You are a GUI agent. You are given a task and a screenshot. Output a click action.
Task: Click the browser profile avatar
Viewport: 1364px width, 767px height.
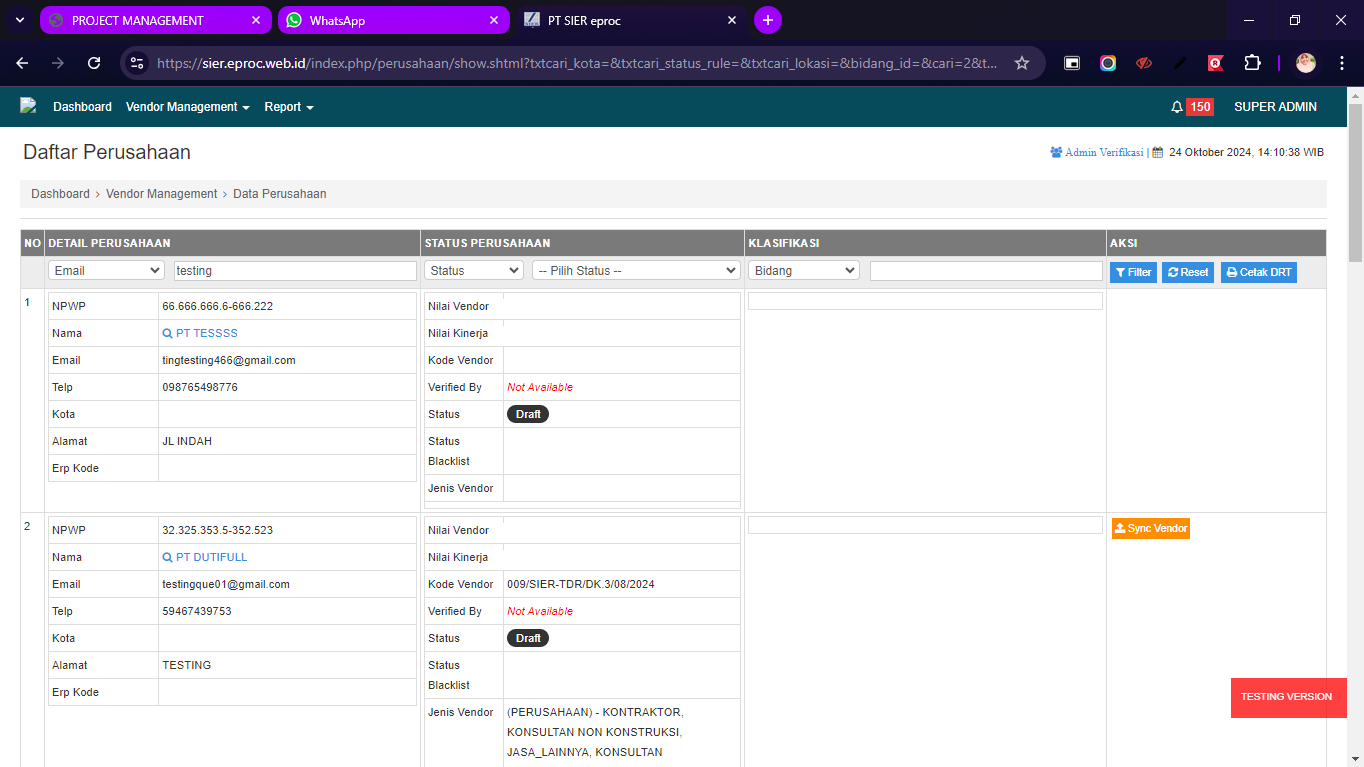(x=1305, y=63)
